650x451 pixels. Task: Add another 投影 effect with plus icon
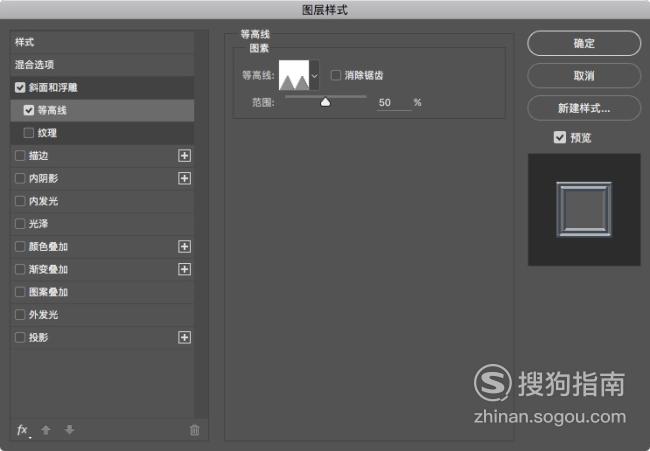[x=184, y=337]
